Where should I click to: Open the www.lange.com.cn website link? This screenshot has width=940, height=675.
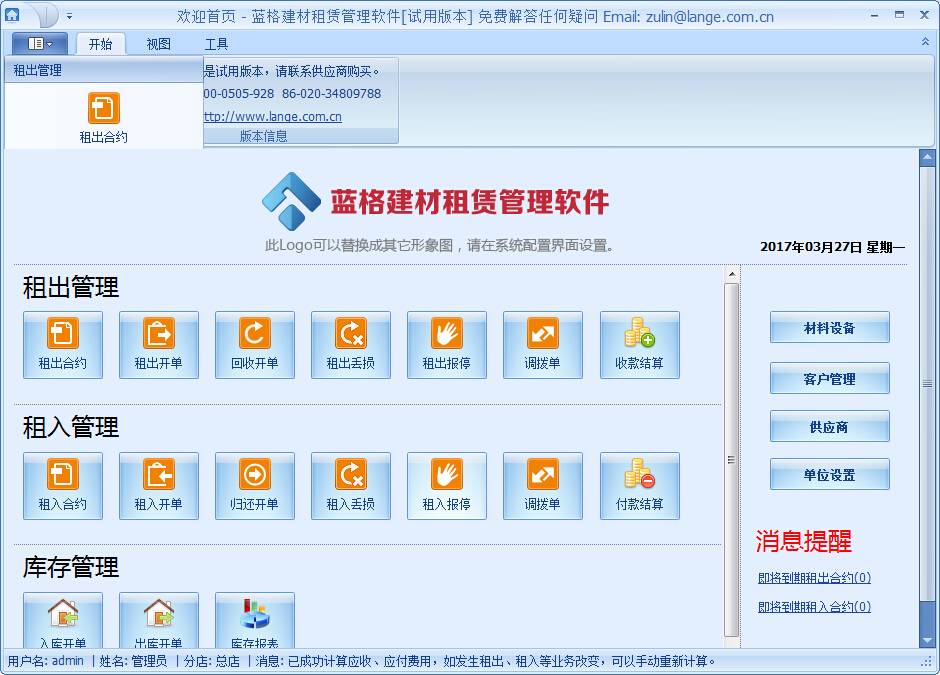273,116
